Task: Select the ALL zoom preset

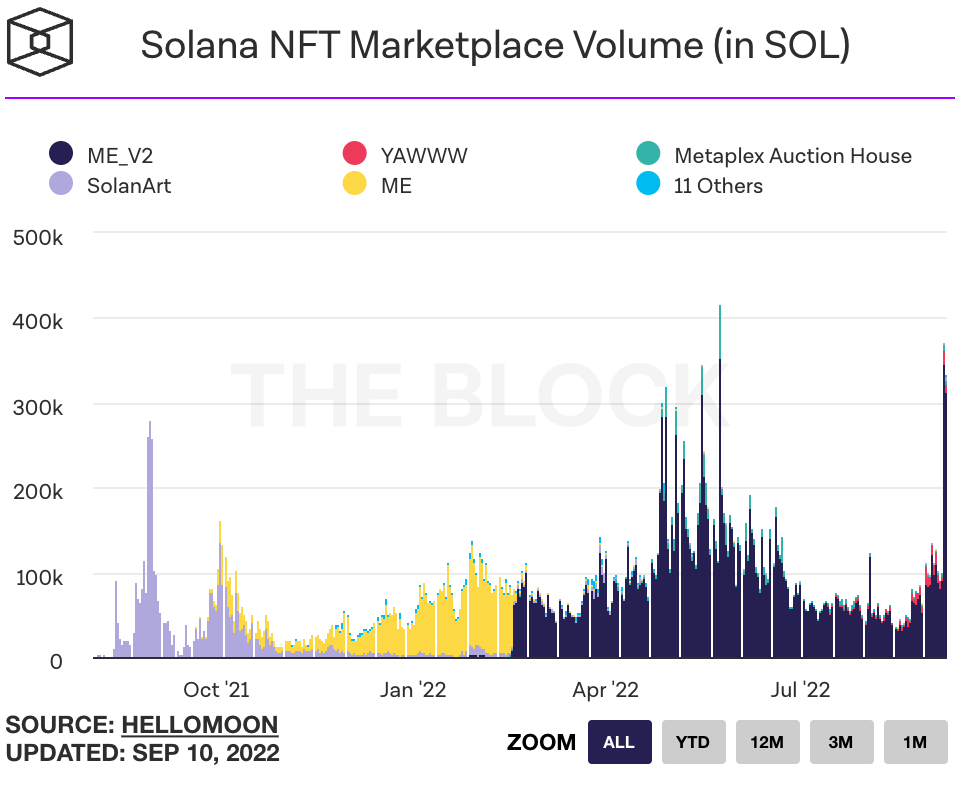Action: point(619,742)
